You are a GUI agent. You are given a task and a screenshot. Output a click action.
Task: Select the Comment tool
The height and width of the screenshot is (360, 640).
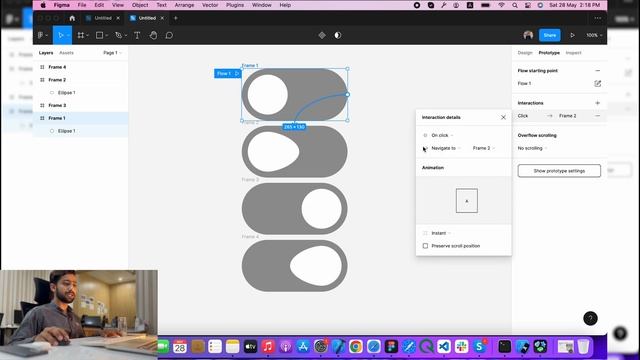[169, 36]
